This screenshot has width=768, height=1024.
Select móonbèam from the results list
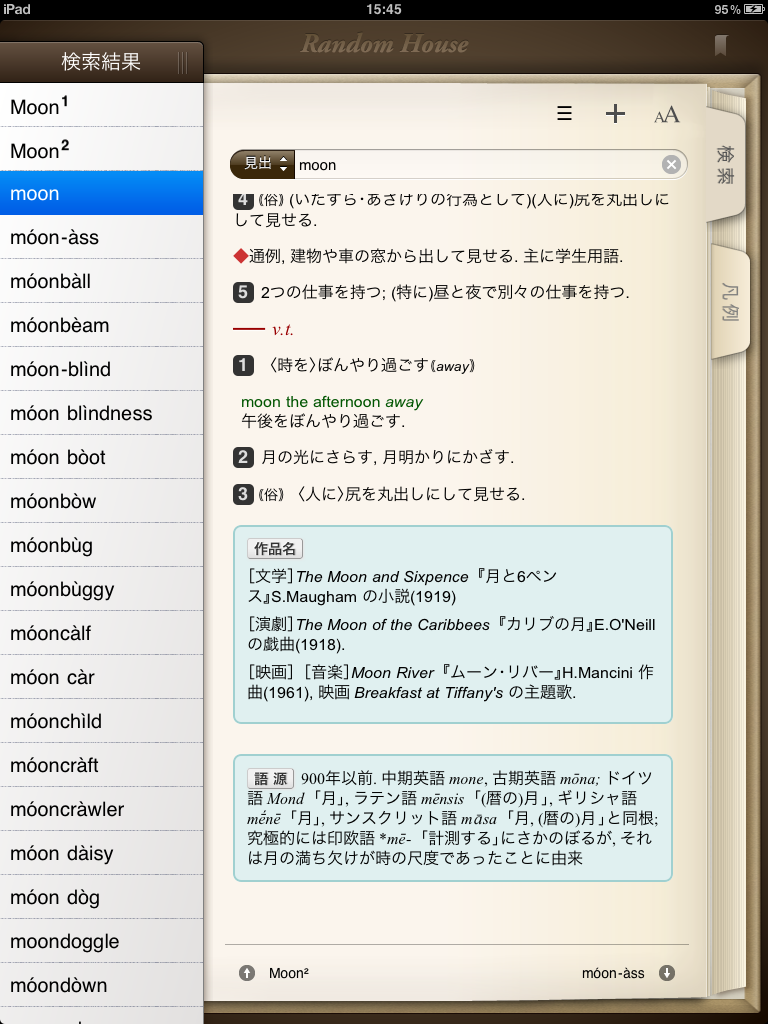pyautogui.click(x=101, y=326)
